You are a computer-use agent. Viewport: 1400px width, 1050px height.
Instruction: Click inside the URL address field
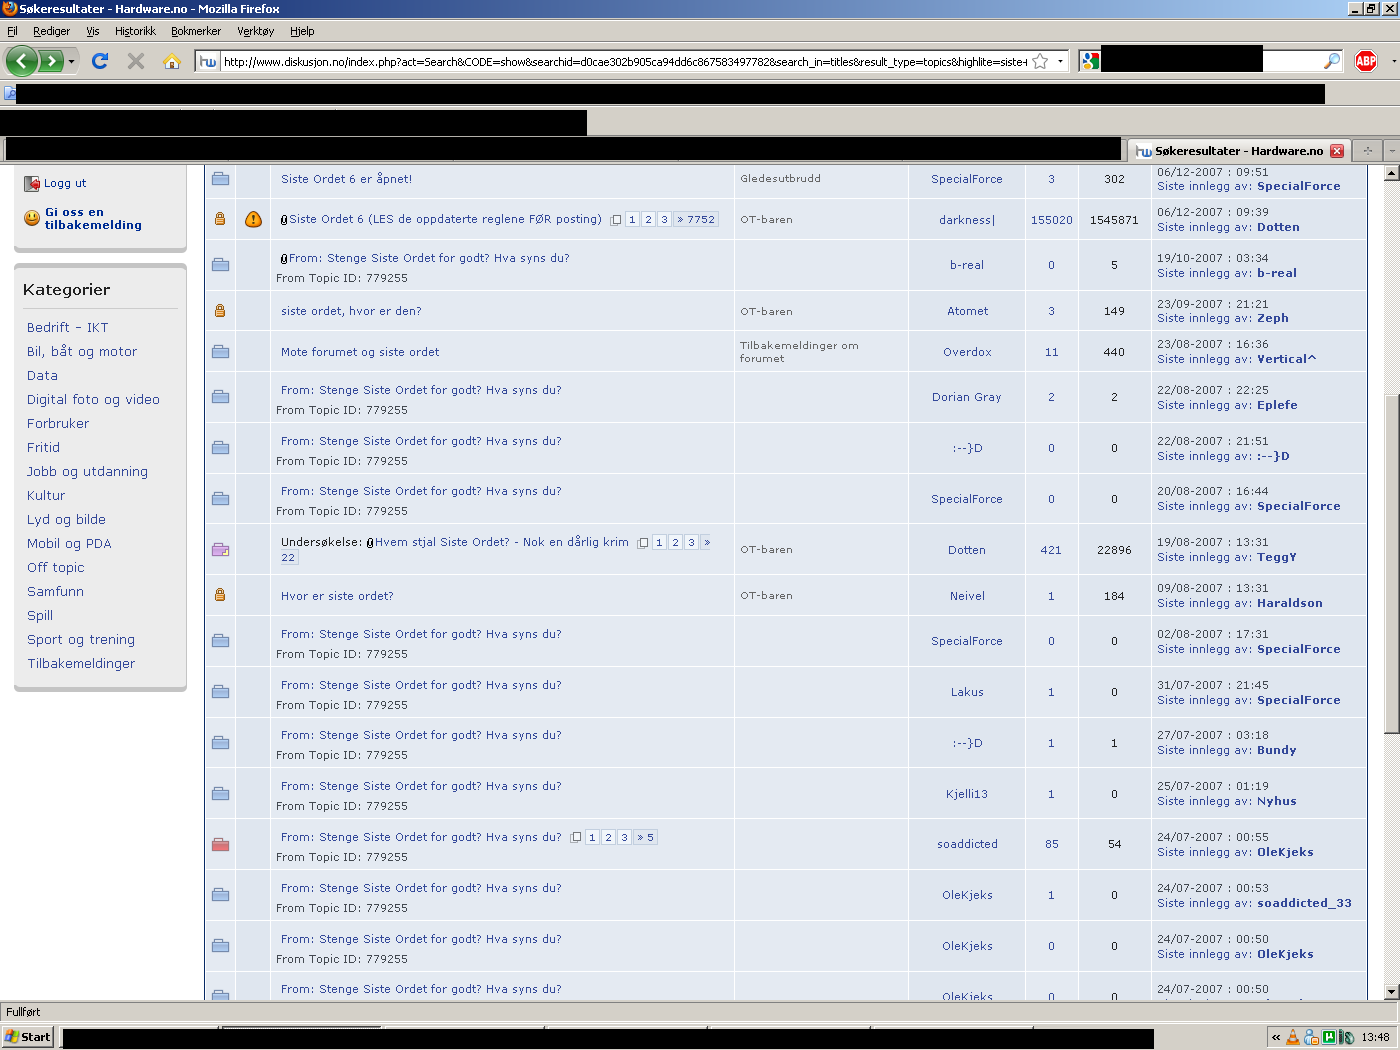[x=625, y=62]
